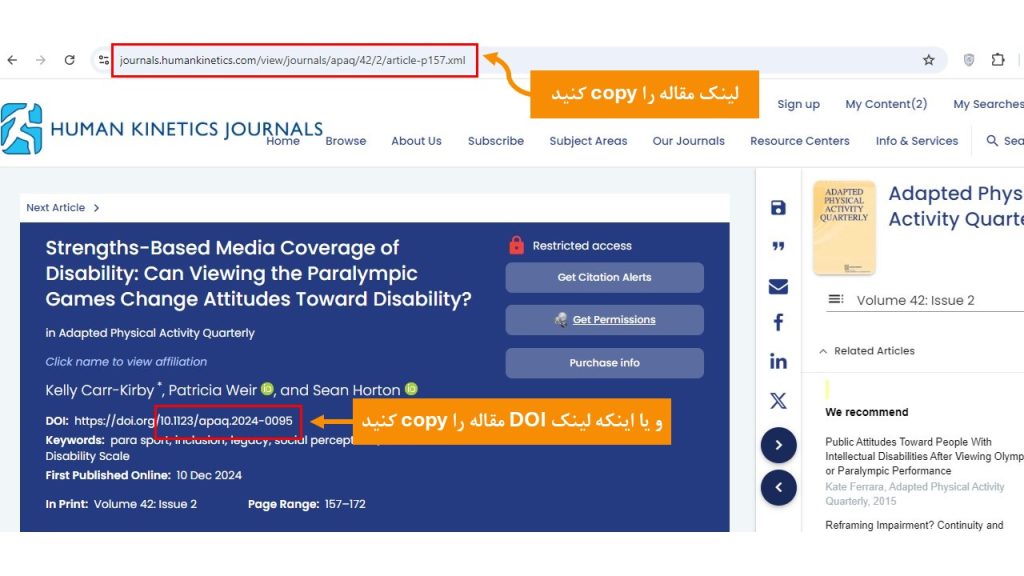Image resolution: width=1024 pixels, height=576 pixels.
Task: Share article on X
Action: pyautogui.click(x=778, y=400)
